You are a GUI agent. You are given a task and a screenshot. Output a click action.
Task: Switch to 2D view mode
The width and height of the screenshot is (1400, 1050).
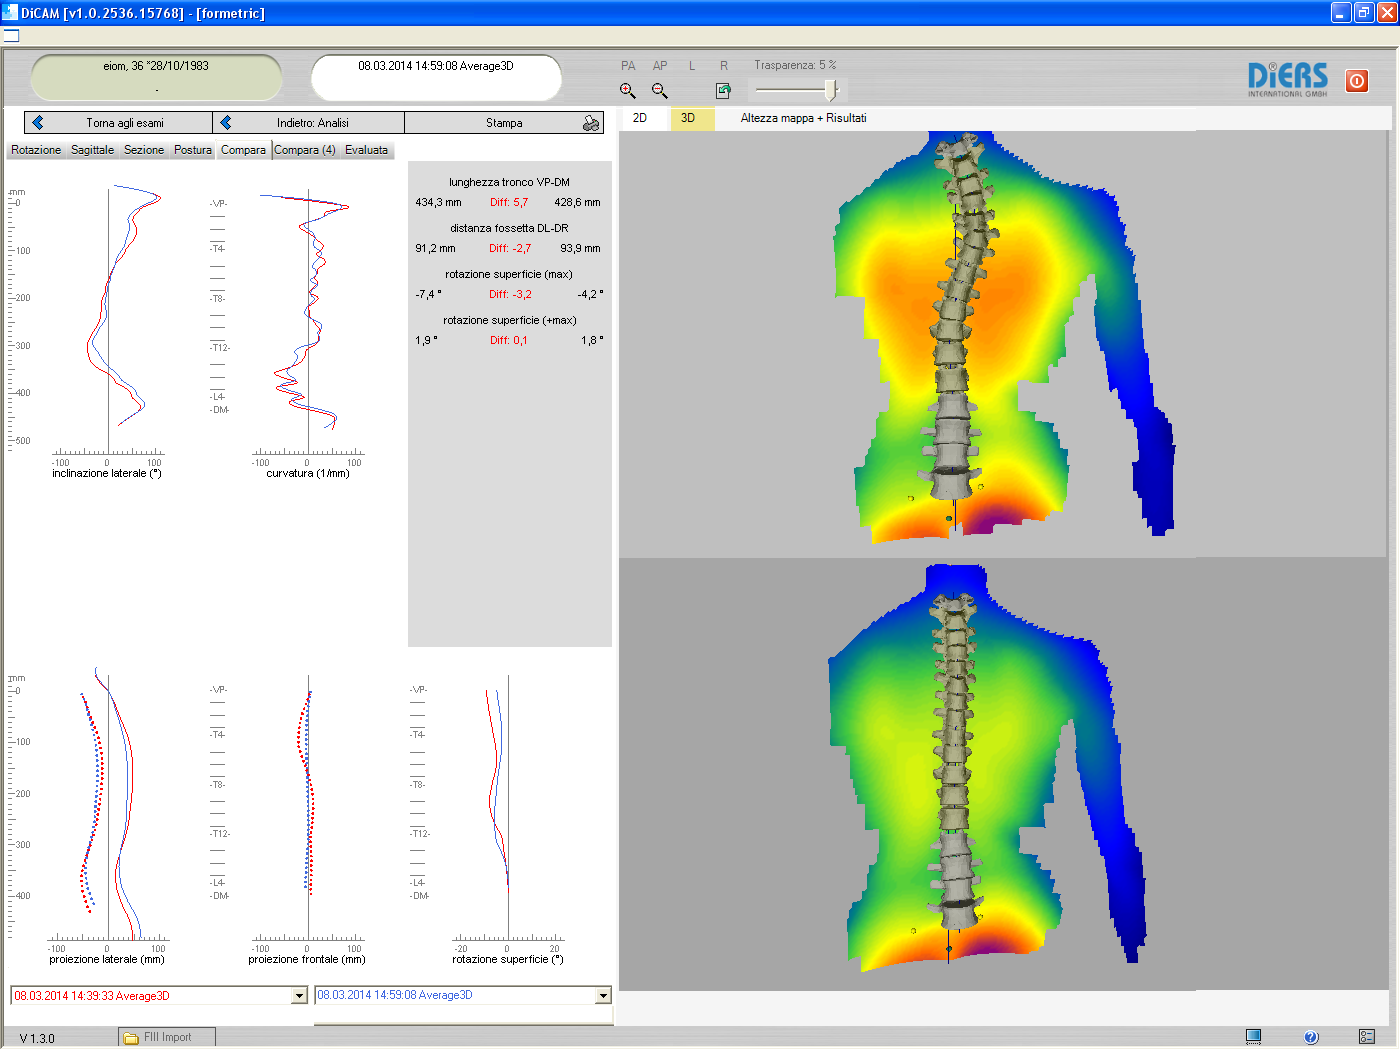tap(640, 118)
